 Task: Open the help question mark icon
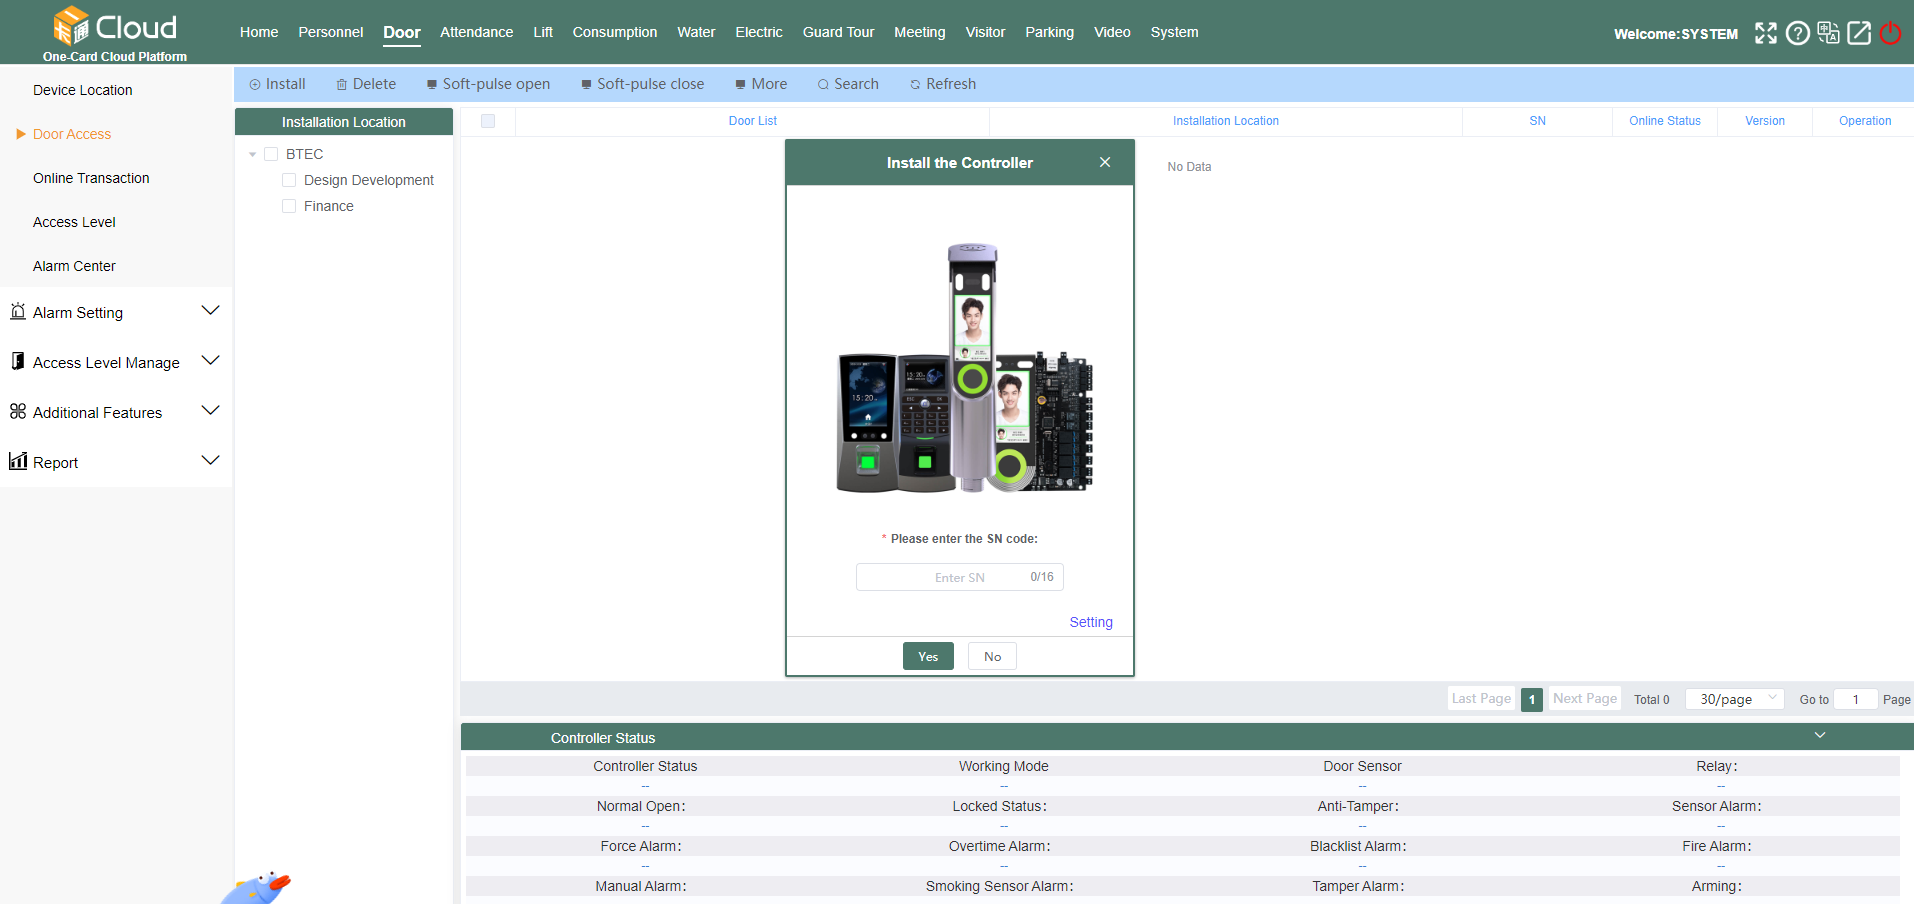click(1797, 33)
